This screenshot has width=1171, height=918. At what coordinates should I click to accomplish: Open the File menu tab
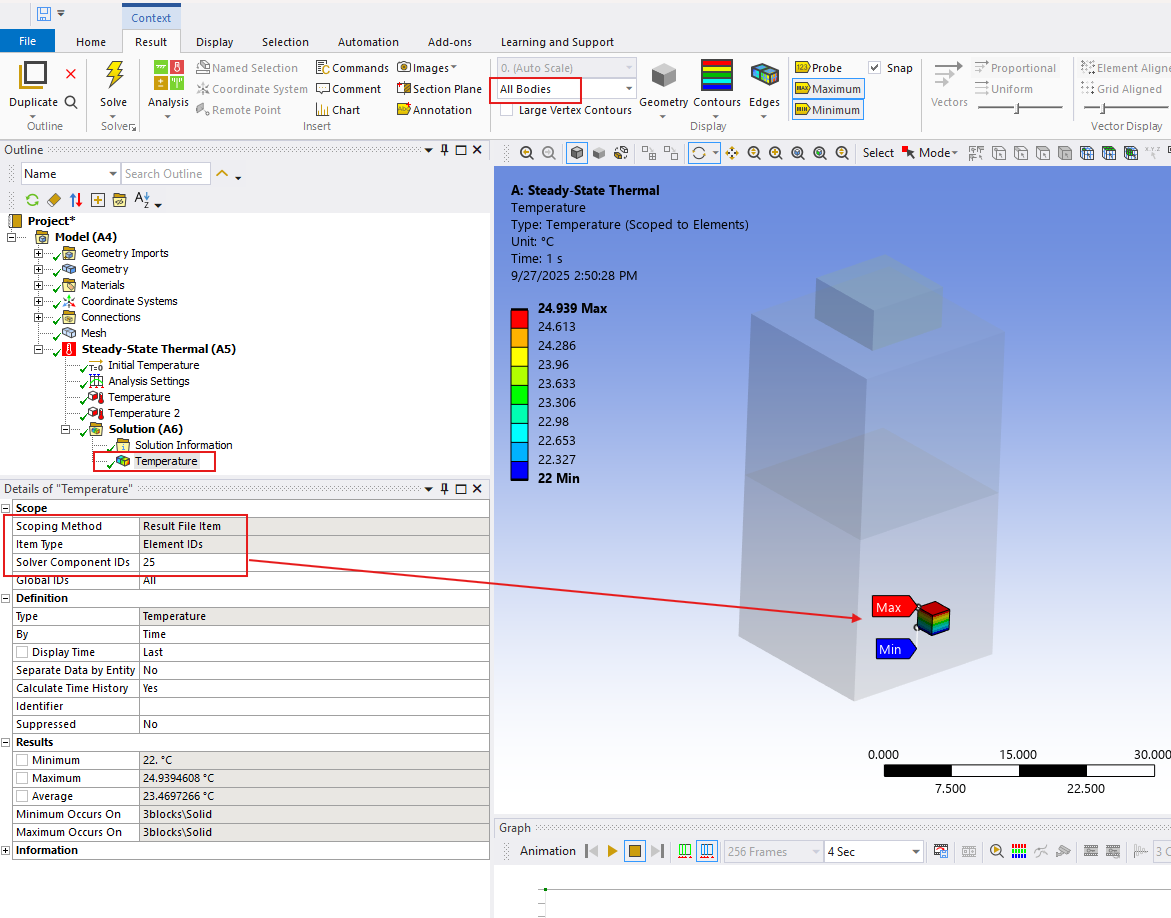27,42
